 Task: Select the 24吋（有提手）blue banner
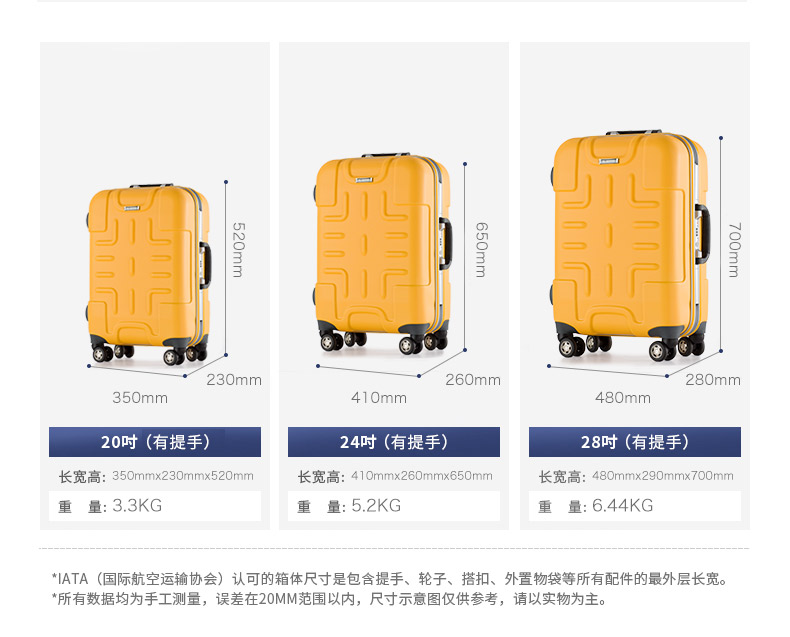393,442
